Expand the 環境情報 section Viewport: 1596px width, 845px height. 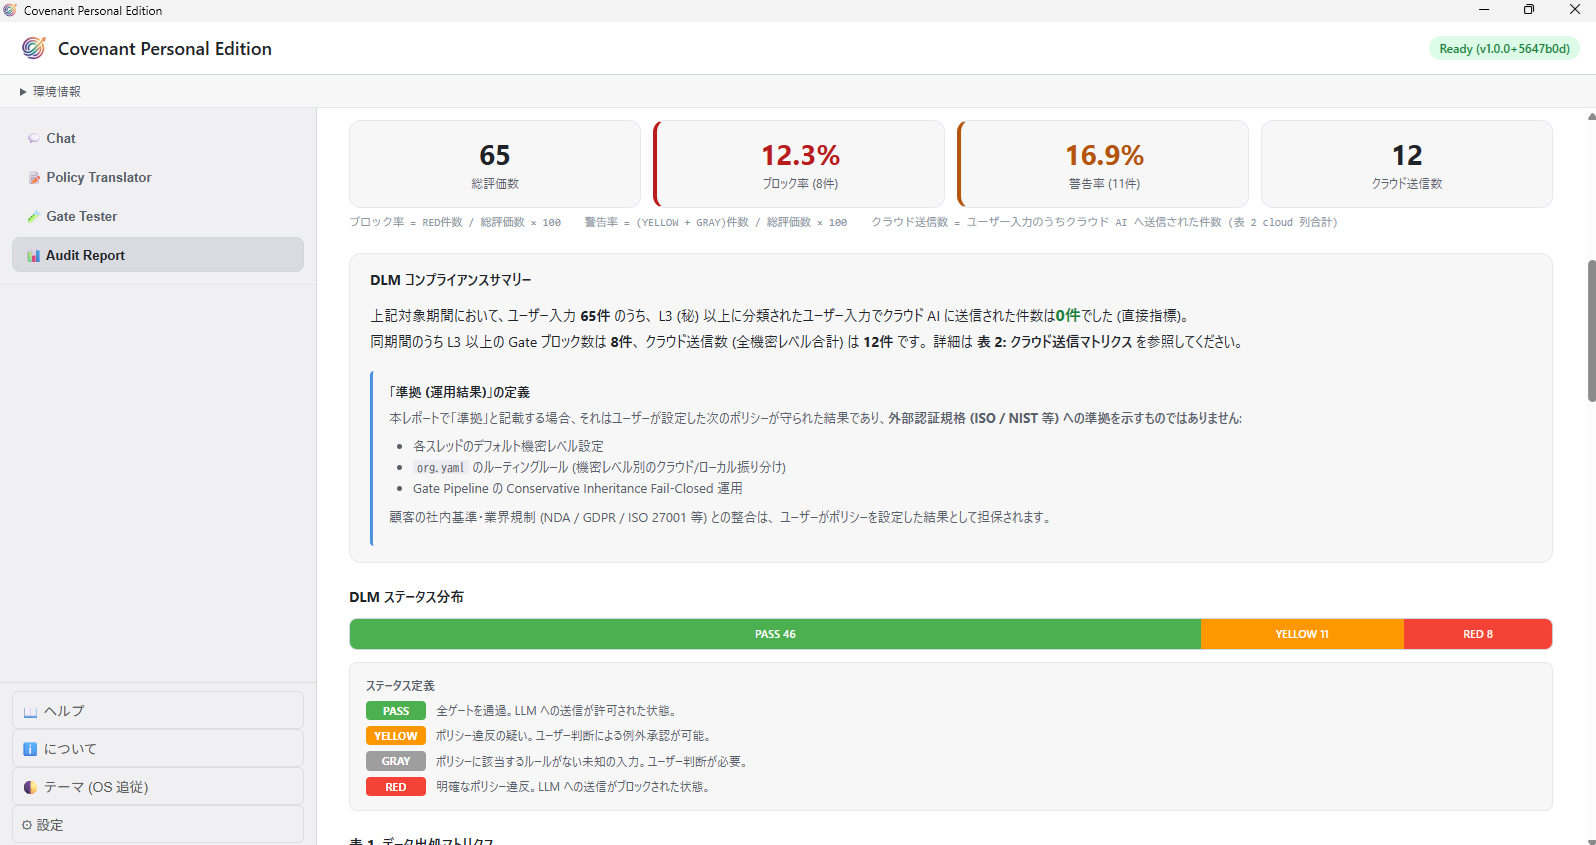[50, 91]
